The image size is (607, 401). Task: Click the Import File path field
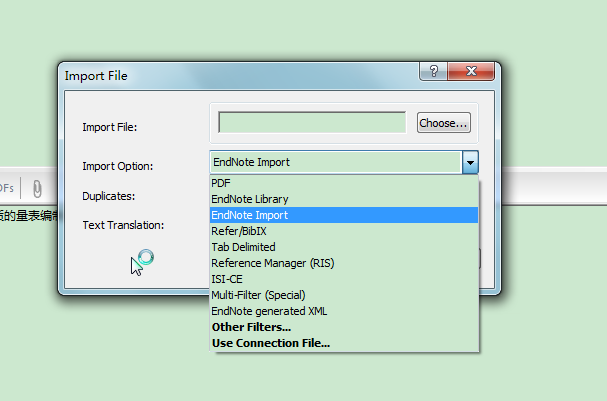click(x=312, y=122)
